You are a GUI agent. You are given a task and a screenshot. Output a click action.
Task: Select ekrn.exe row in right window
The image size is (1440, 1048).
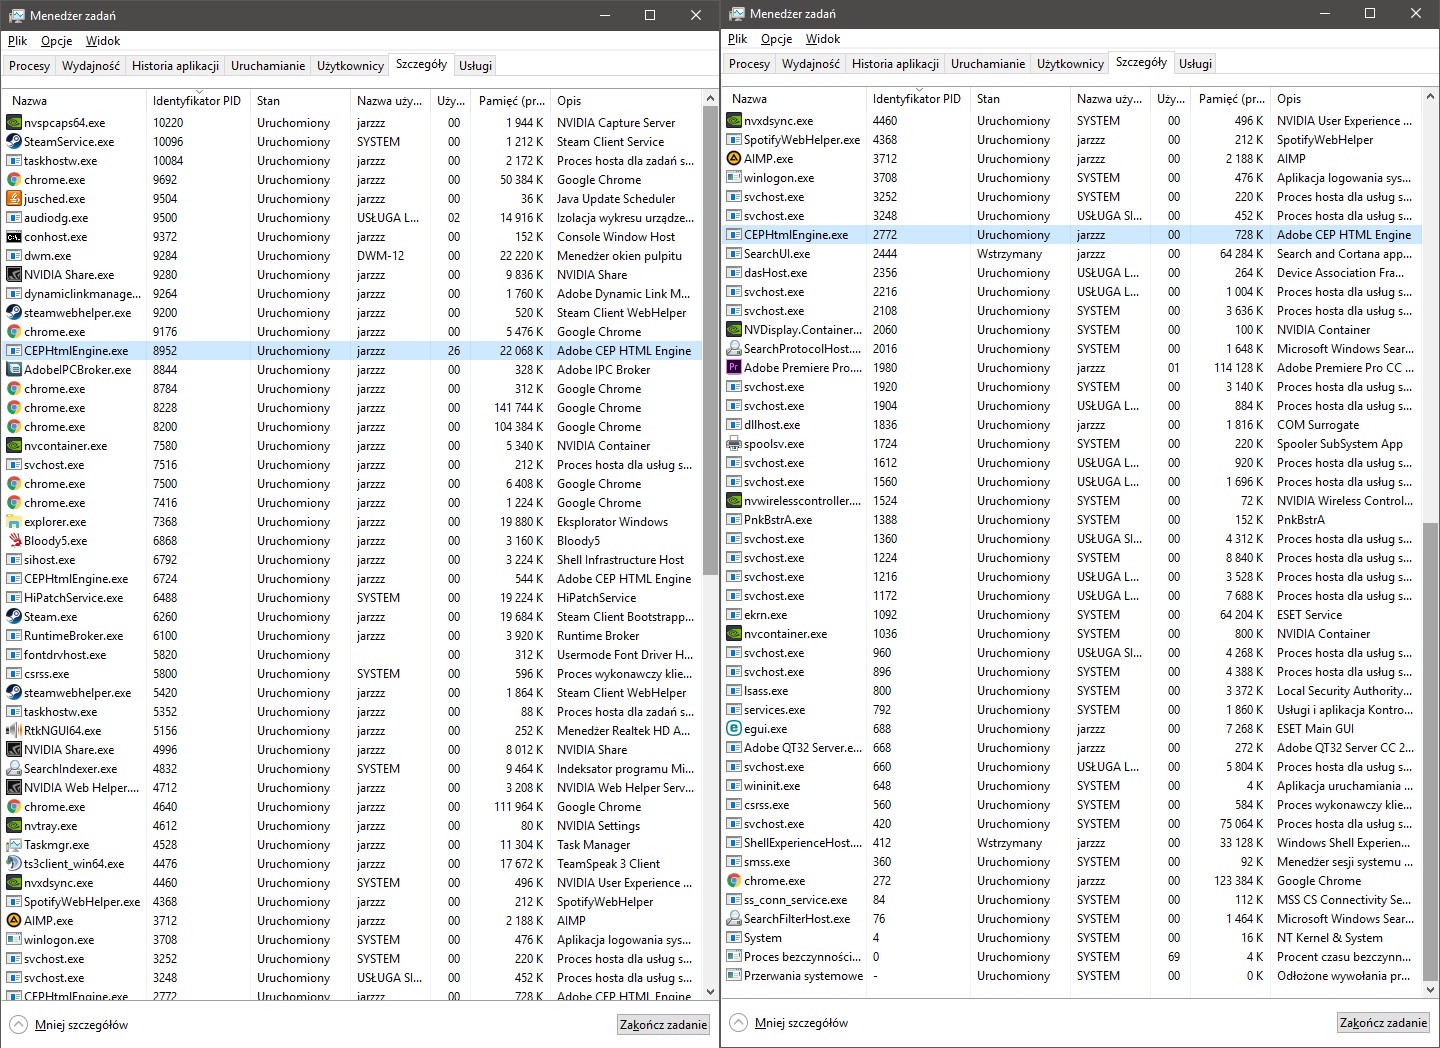(1072, 615)
